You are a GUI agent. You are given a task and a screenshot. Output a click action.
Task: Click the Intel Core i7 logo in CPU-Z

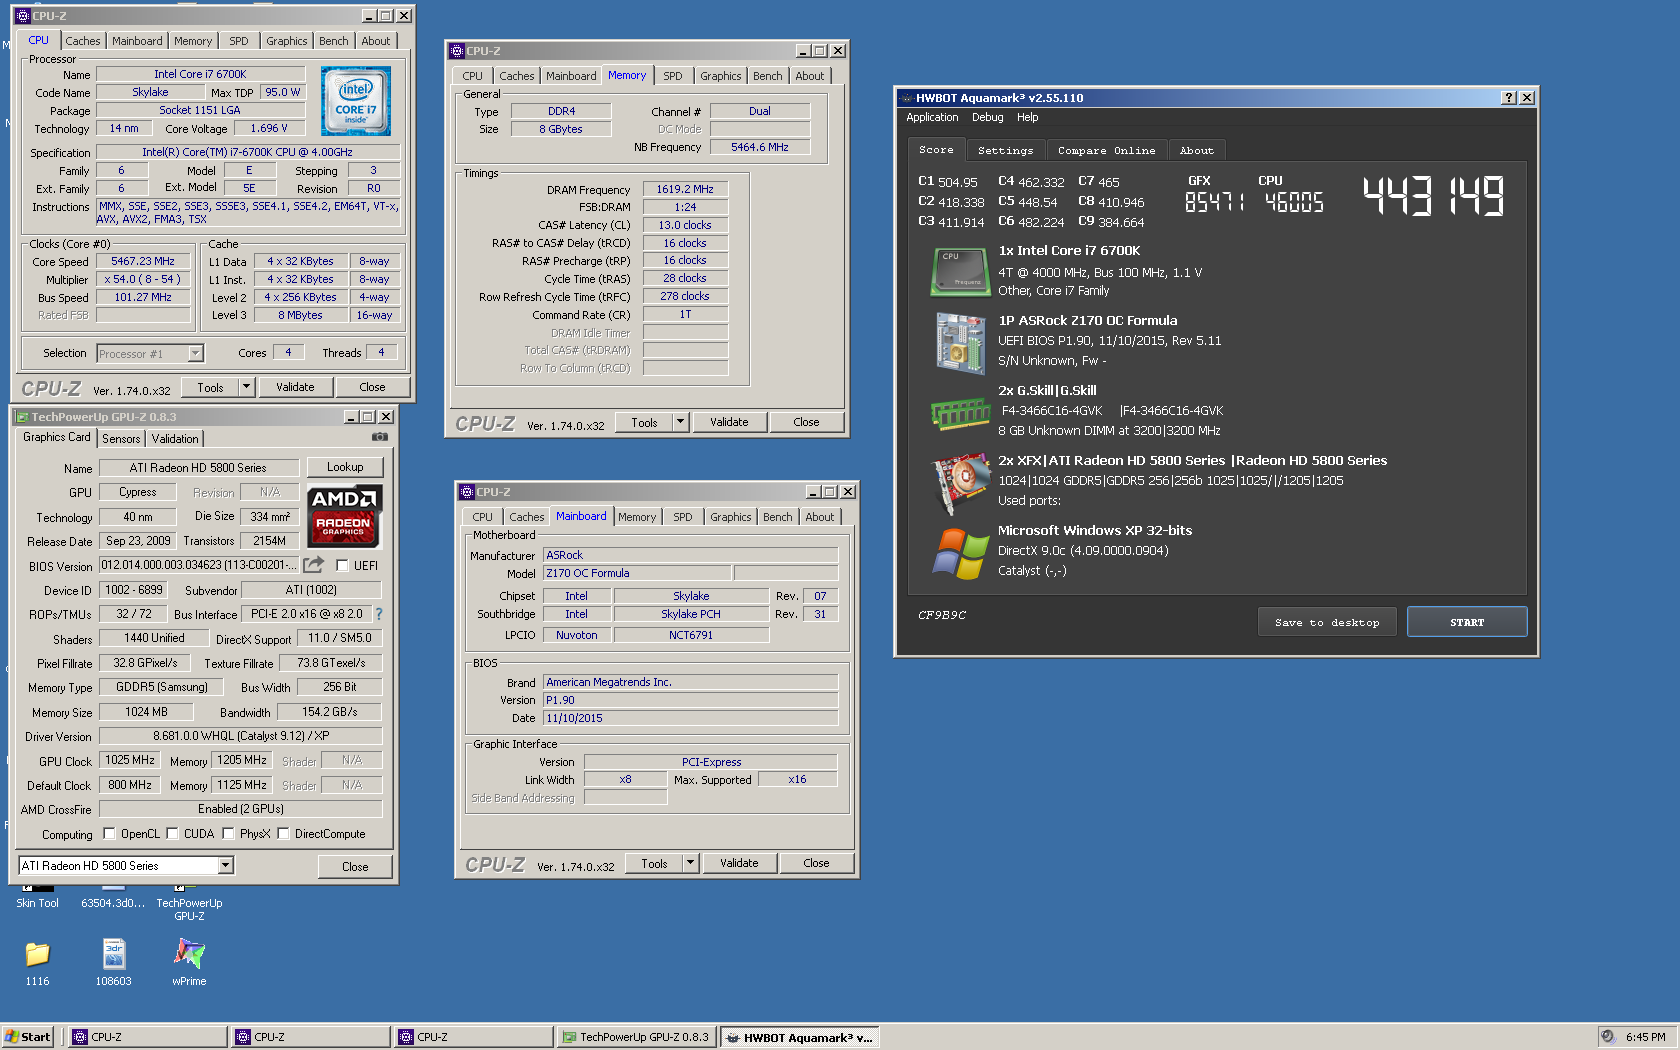356,101
